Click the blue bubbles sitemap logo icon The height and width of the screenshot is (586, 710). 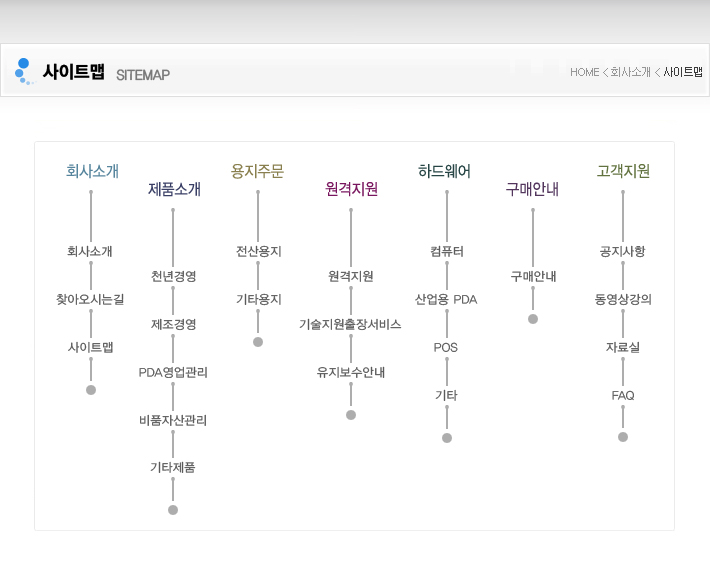[x=24, y=71]
